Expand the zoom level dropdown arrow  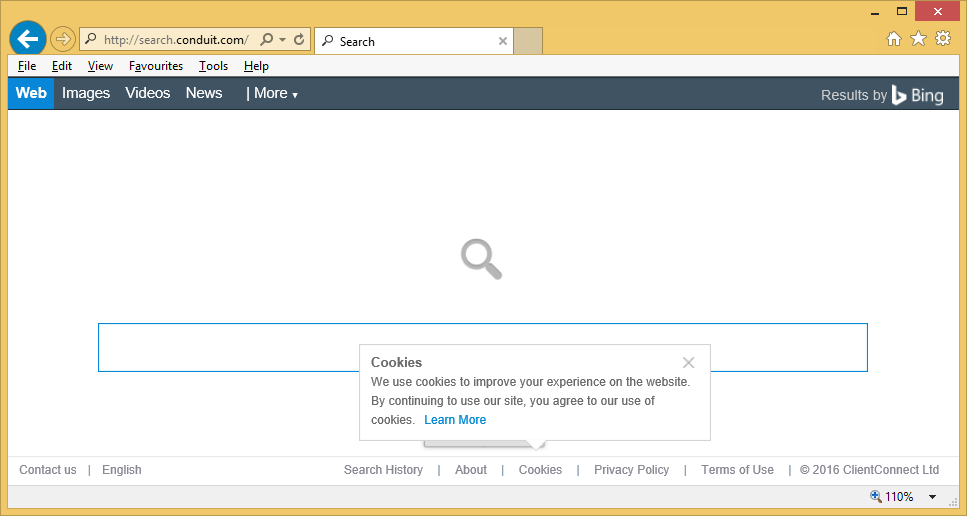click(932, 497)
